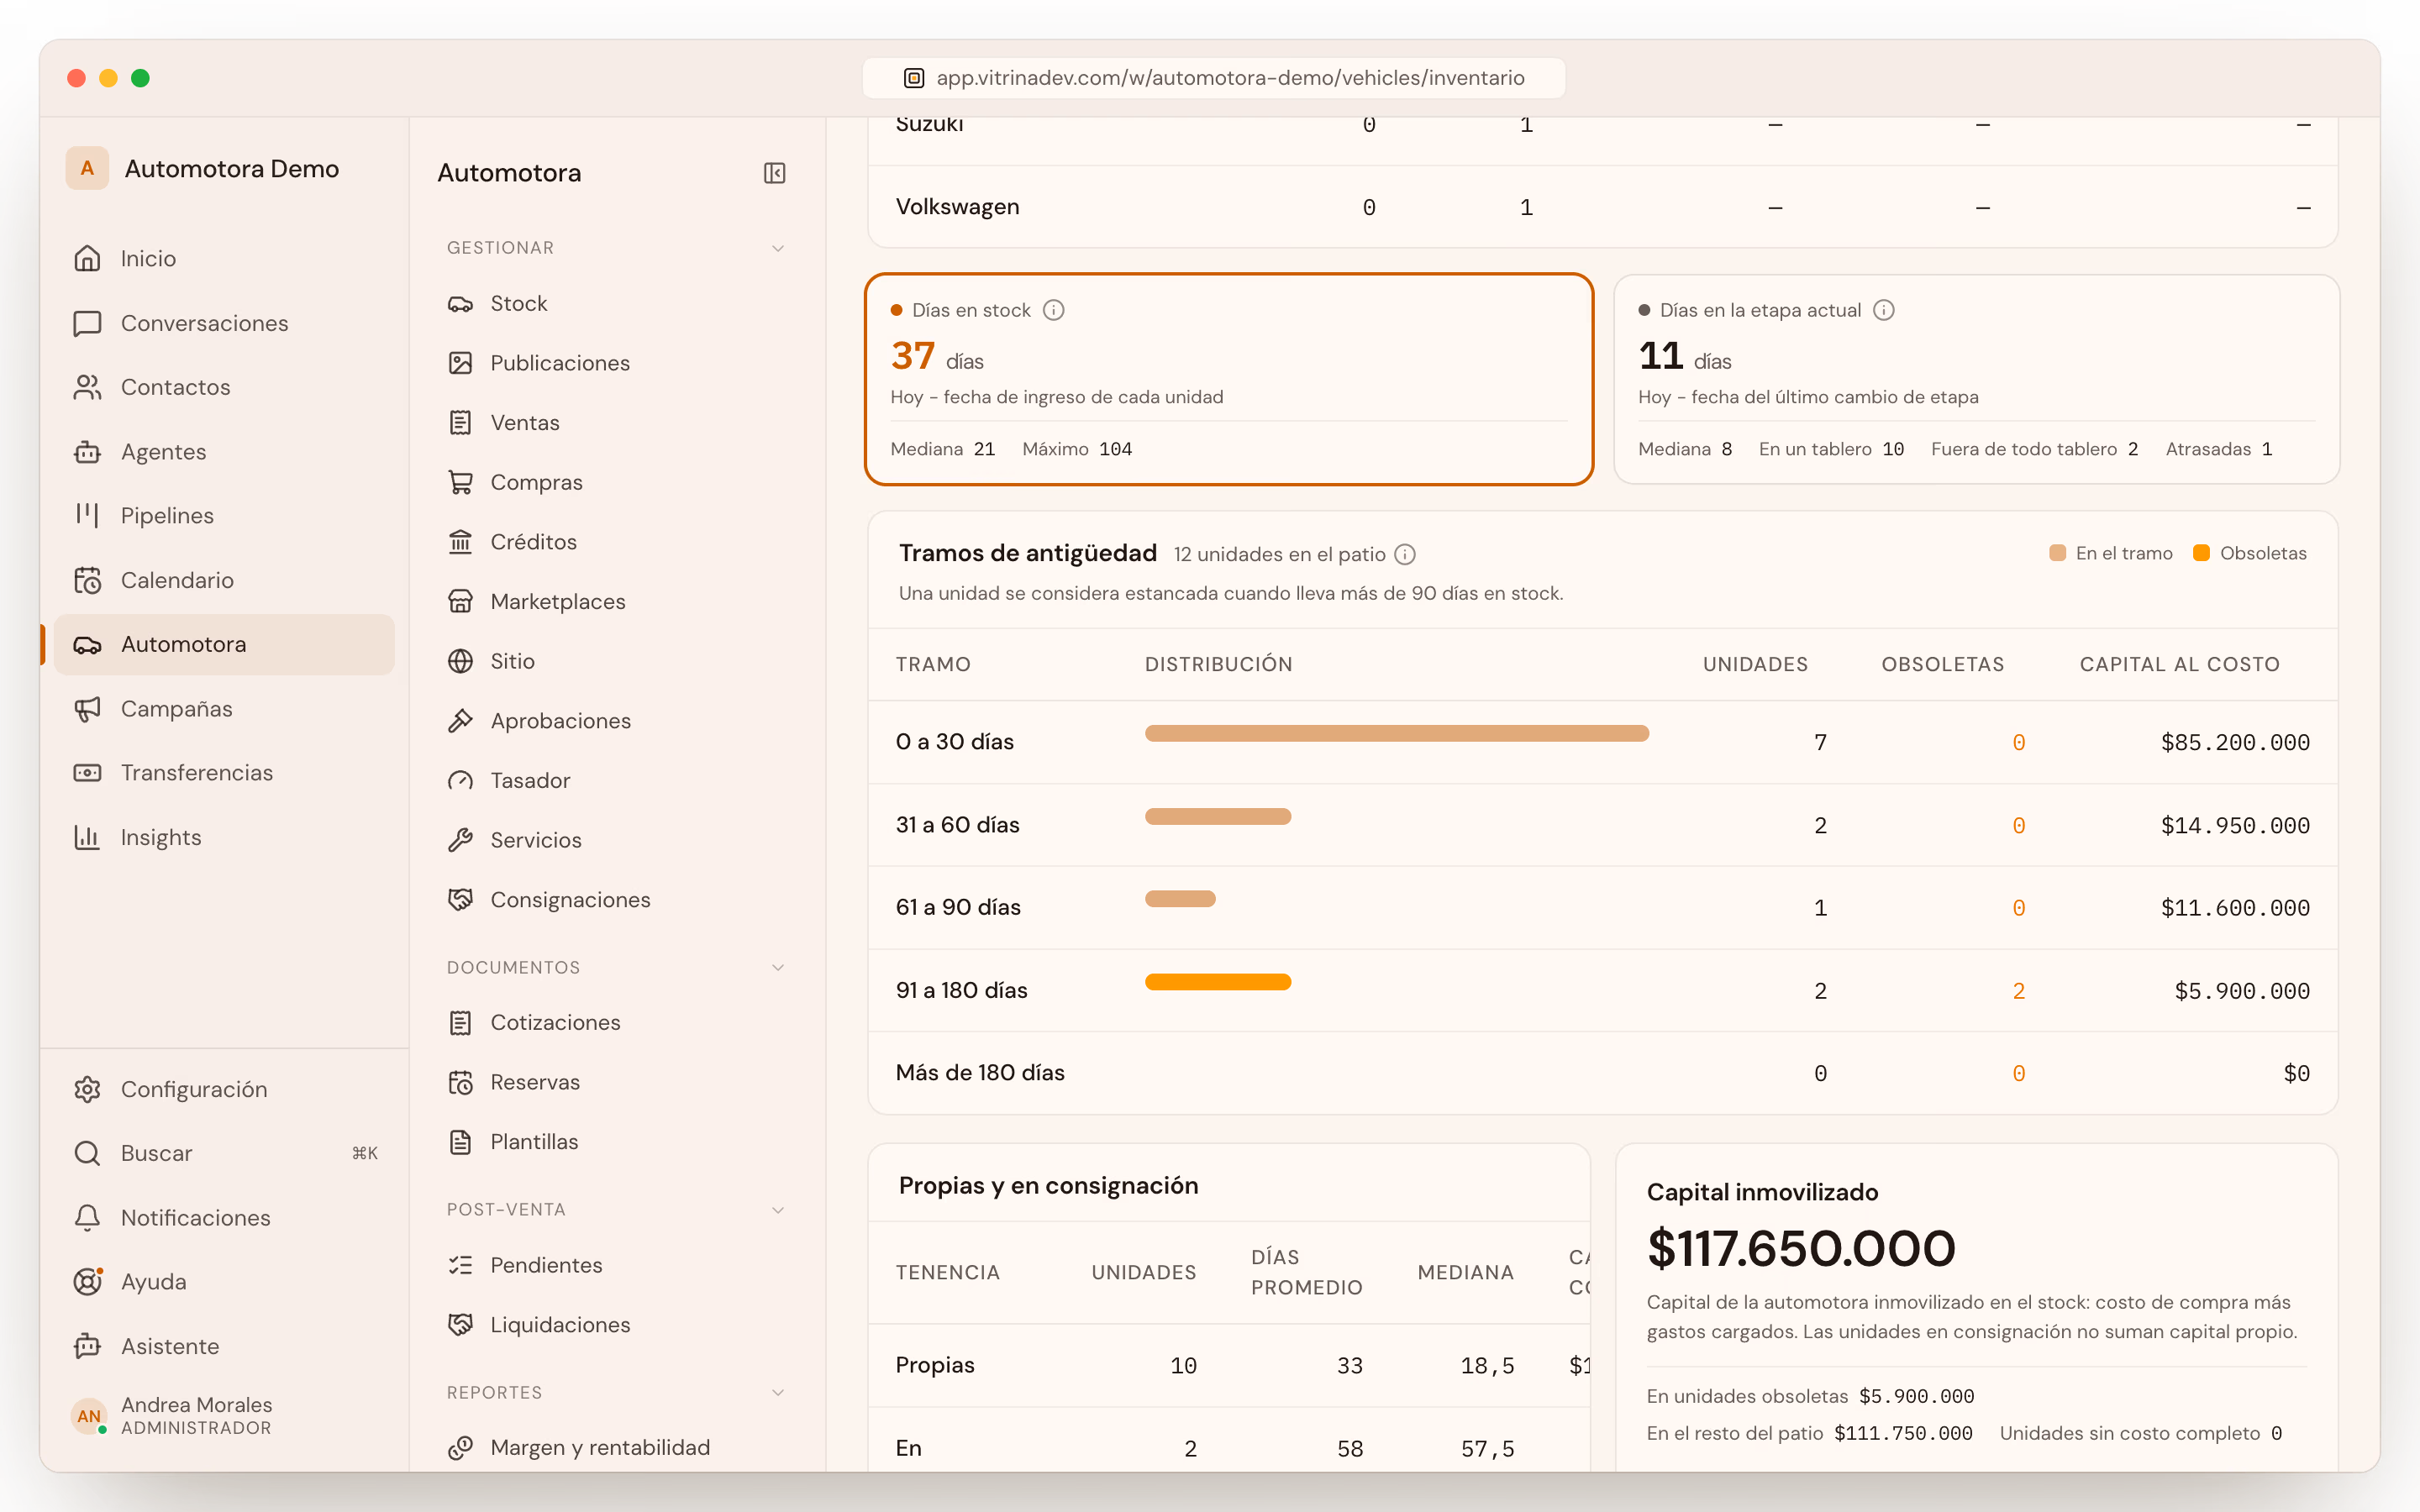The image size is (2420, 1512).
Task: Click the 61 a 90 días row label
Action: click(x=958, y=907)
